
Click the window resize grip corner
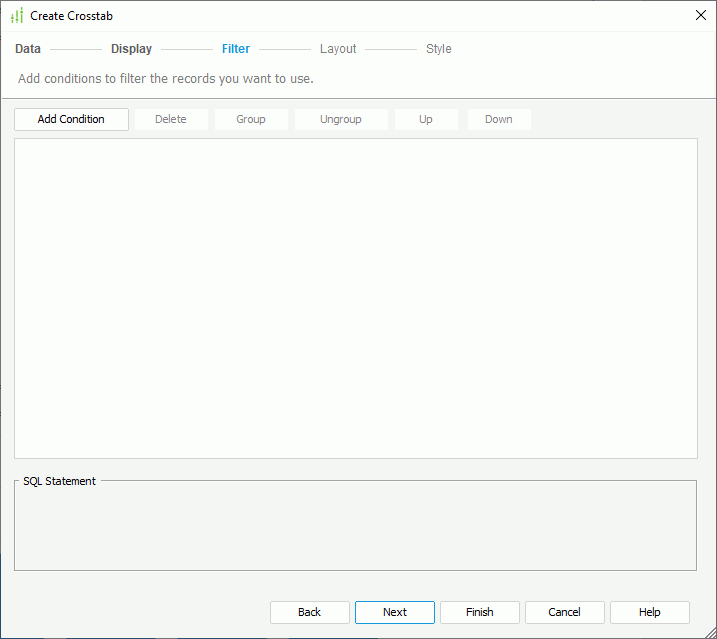pos(710,632)
